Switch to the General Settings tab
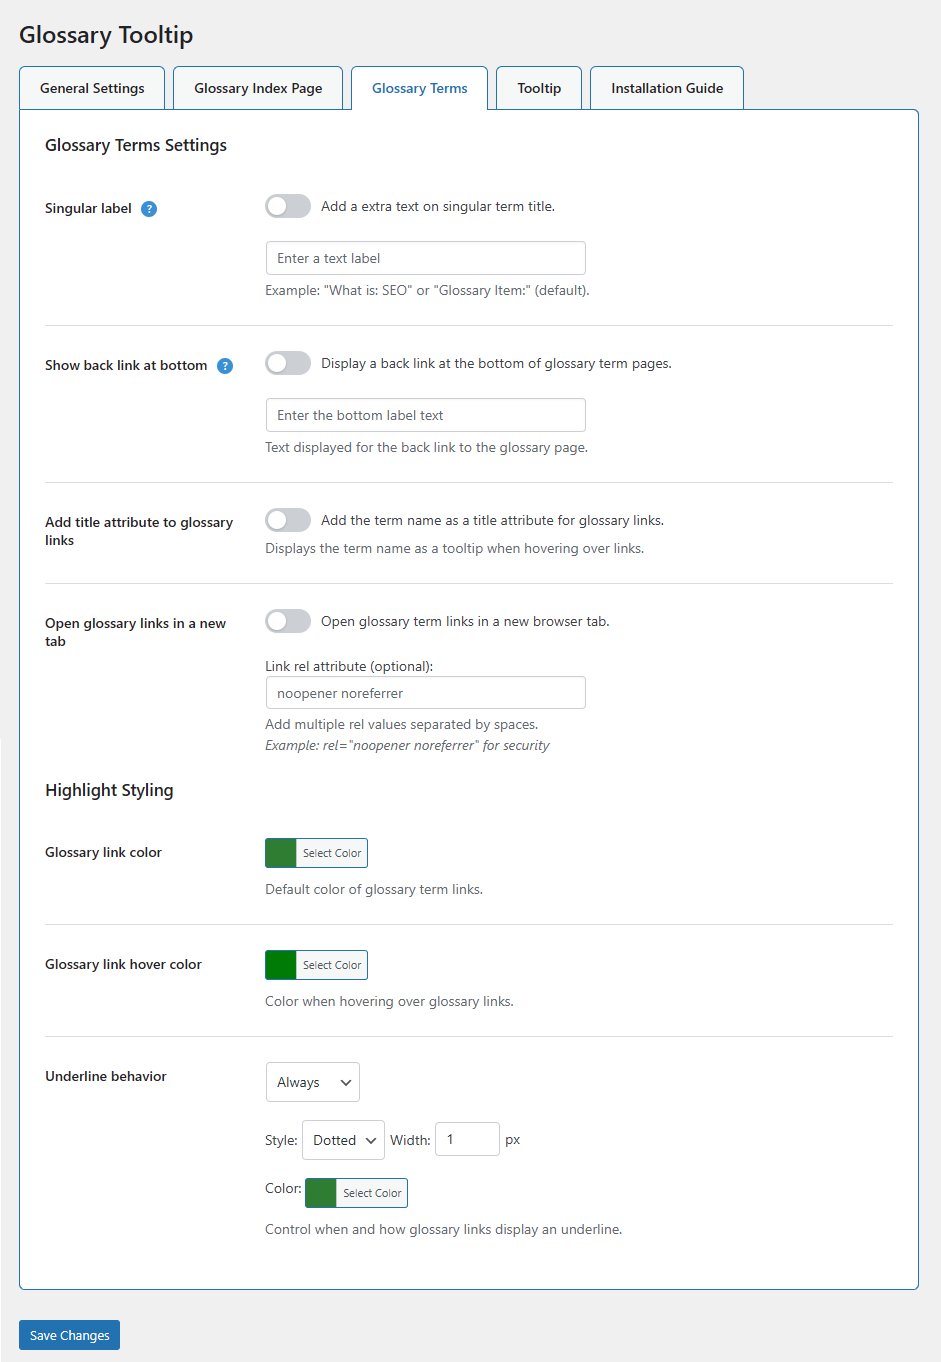Screen dimensions: 941x1362 (92, 88)
